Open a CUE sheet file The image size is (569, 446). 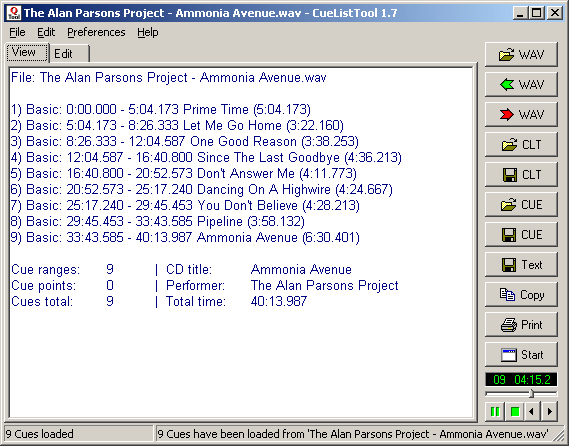point(521,205)
